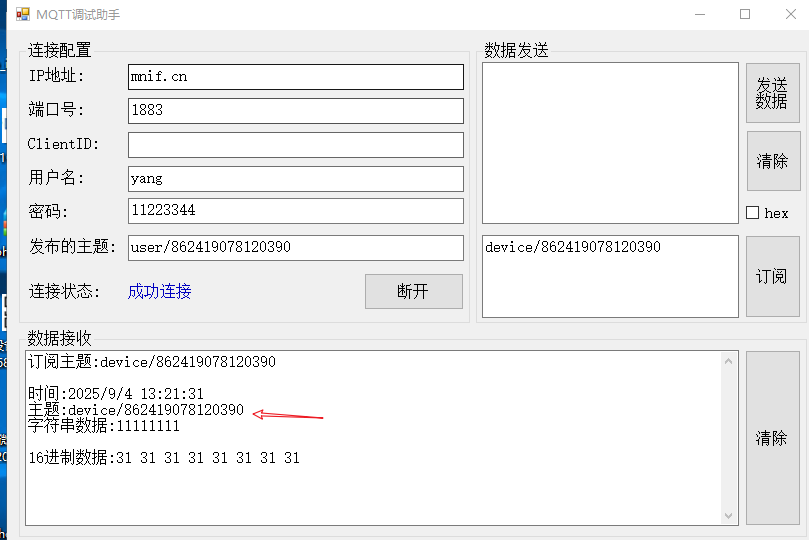The image size is (809, 540).
Task: Disconnect using the 断开 button
Action: pos(414,291)
